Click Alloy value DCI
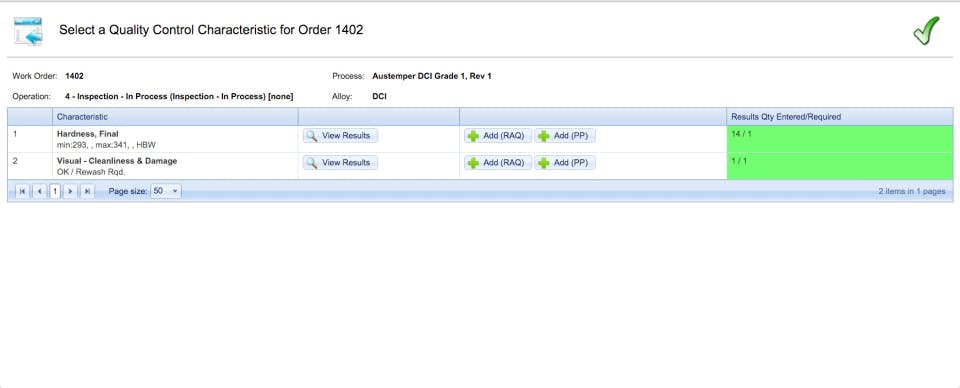 [x=379, y=97]
